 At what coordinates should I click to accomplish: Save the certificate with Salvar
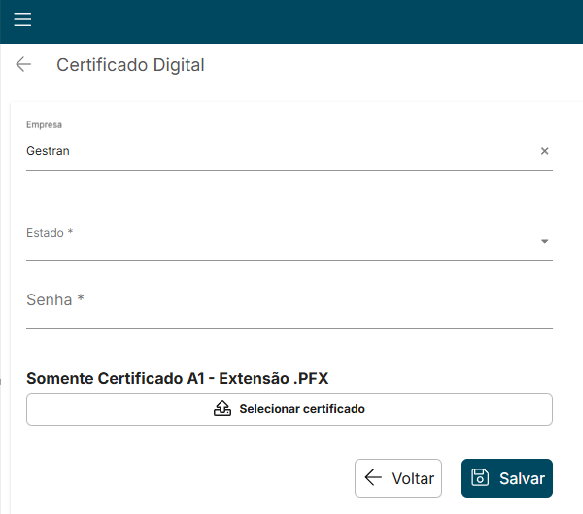[507, 478]
